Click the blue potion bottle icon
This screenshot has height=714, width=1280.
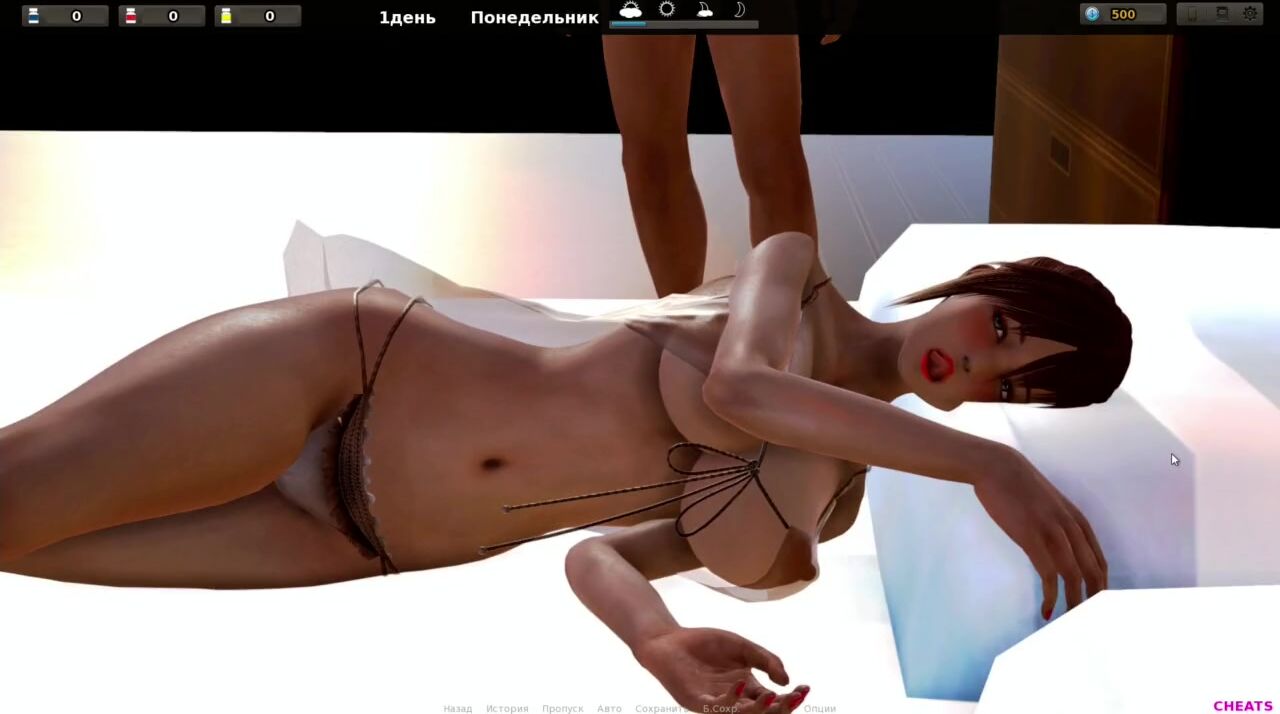(x=33, y=16)
